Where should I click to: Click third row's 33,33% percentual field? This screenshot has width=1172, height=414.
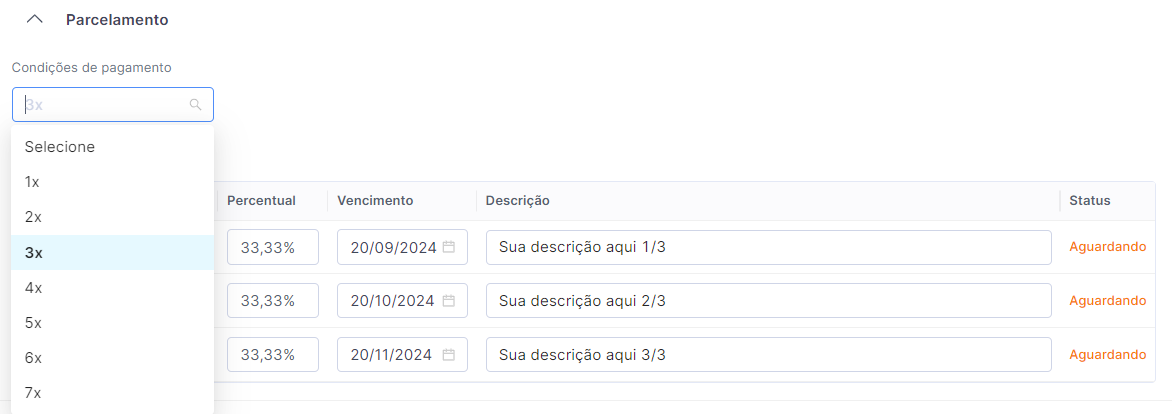272,354
